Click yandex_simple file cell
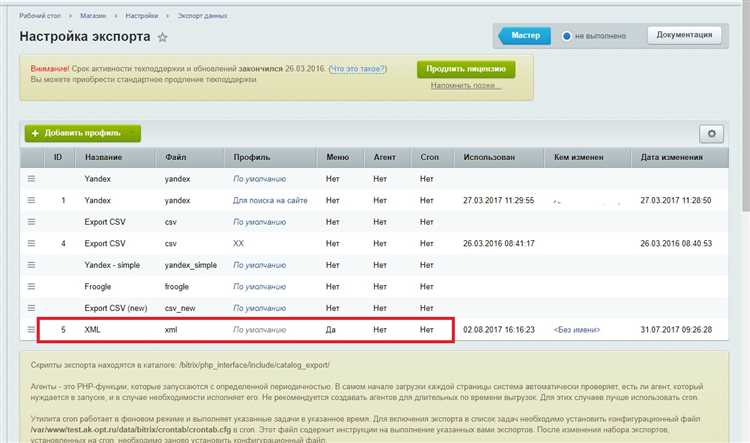Screen dimensions: 750x443 191,265
